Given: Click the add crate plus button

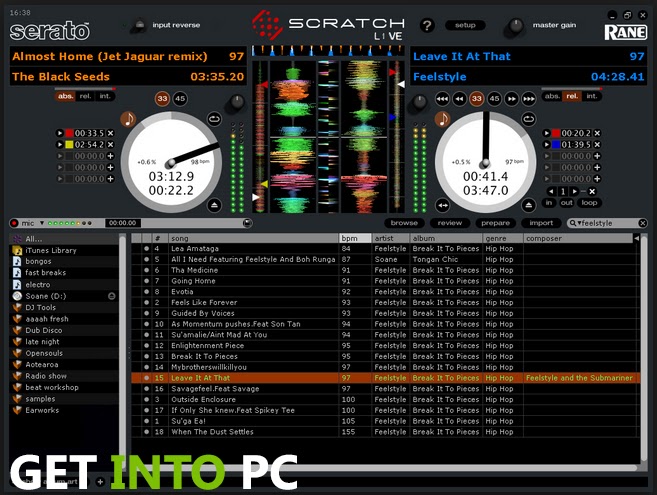Looking at the screenshot, I should [x=100, y=482].
